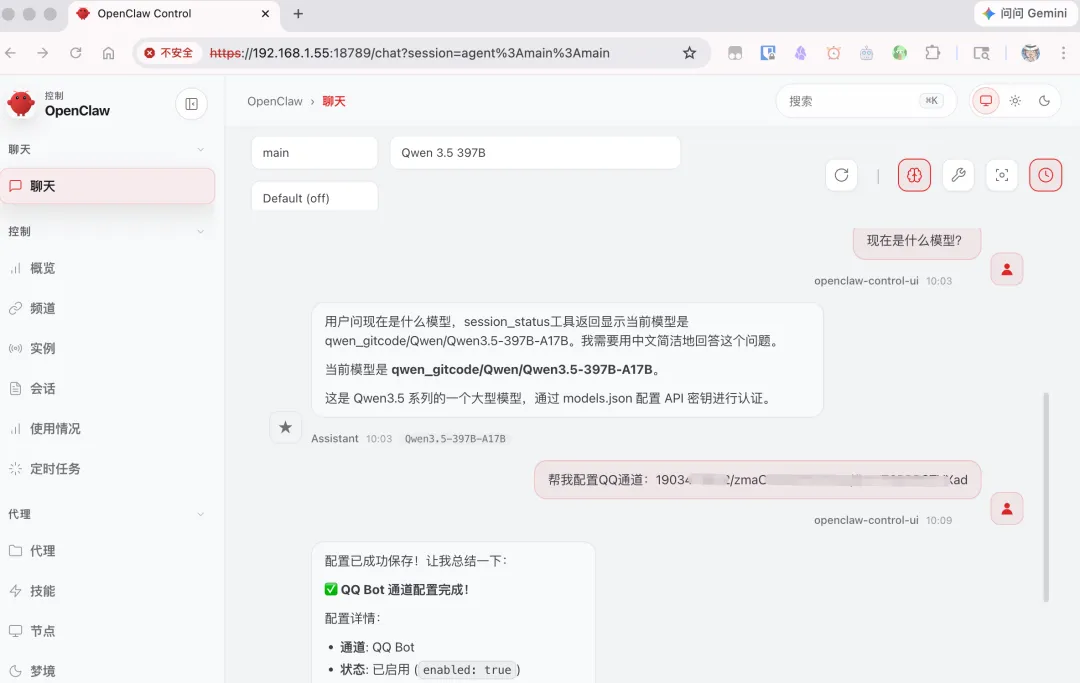
Task: Collapse the 代理 sidebar section
Action: click(200, 514)
